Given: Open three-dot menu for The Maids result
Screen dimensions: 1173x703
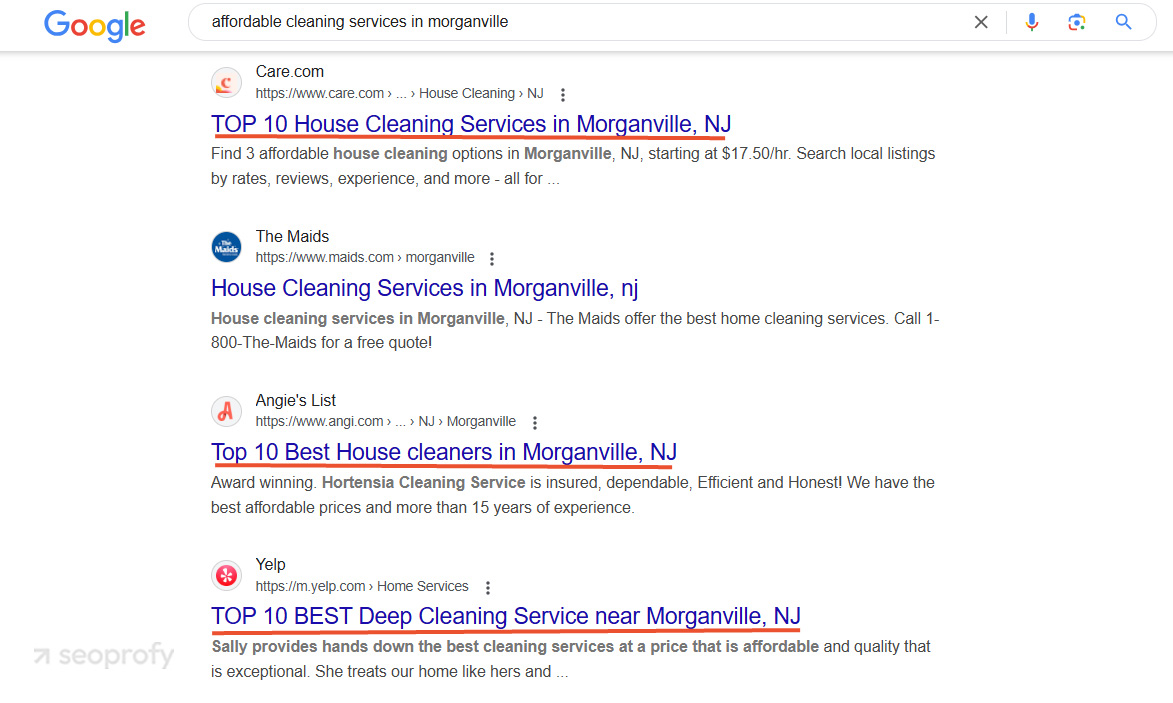Looking at the screenshot, I should pyautogui.click(x=491, y=259).
